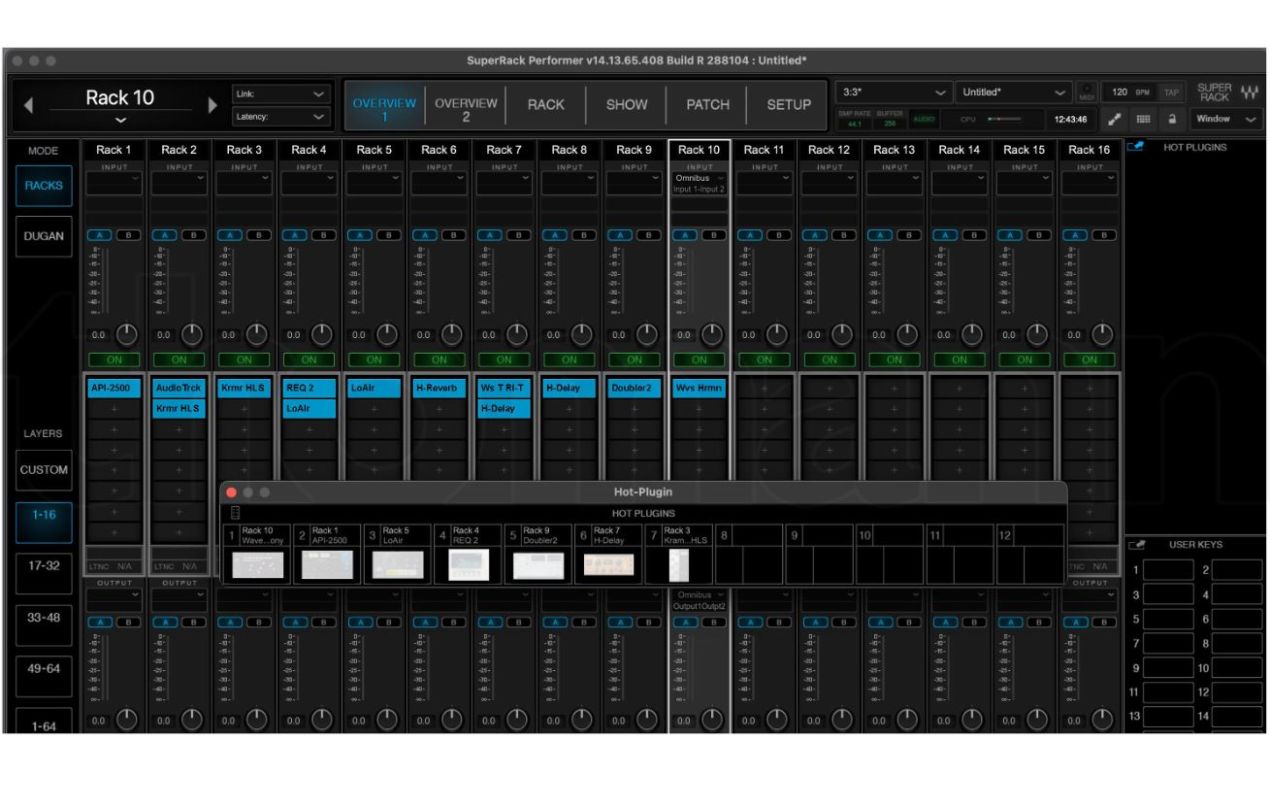Image resolution: width=1270 pixels, height=785 pixels.
Task: Toggle Rack 4 ON button
Action: [309, 360]
